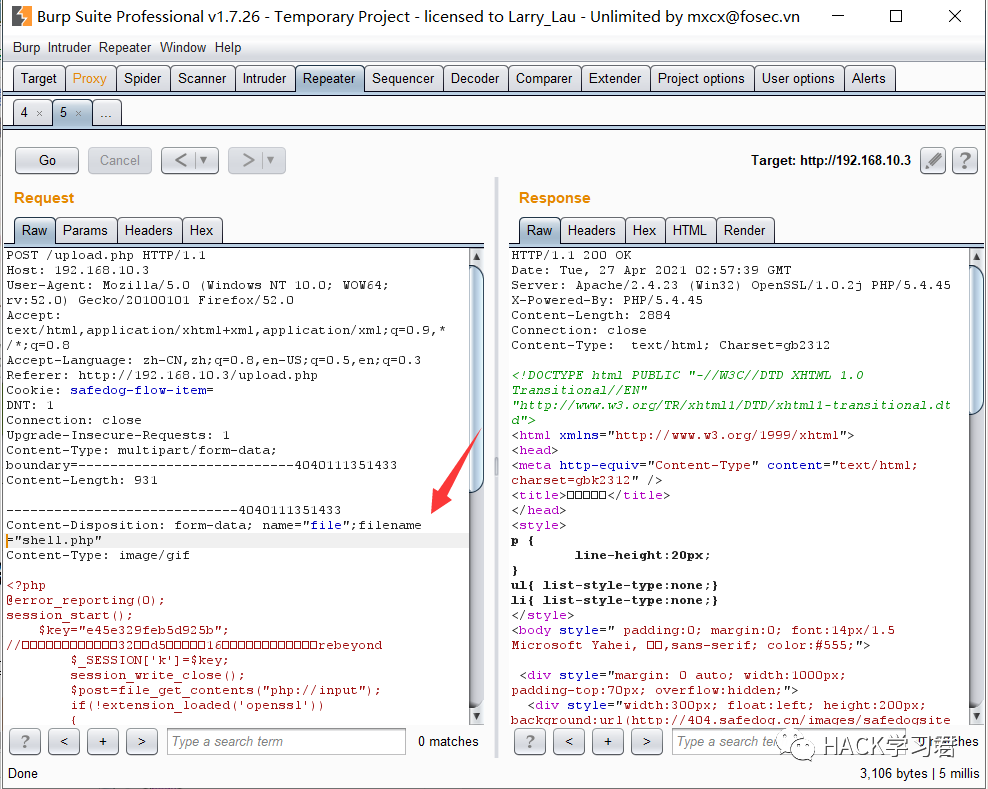Click the safedog-flow-item cookie text

tap(138, 391)
